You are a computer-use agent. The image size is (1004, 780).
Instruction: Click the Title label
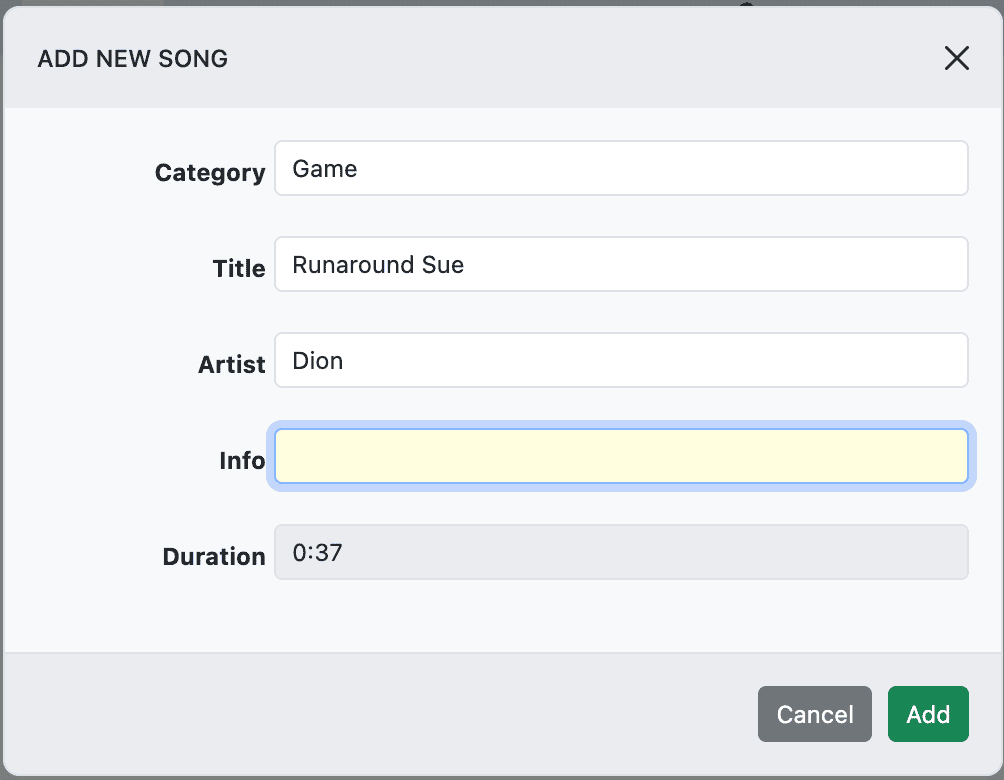pyautogui.click(x=238, y=268)
